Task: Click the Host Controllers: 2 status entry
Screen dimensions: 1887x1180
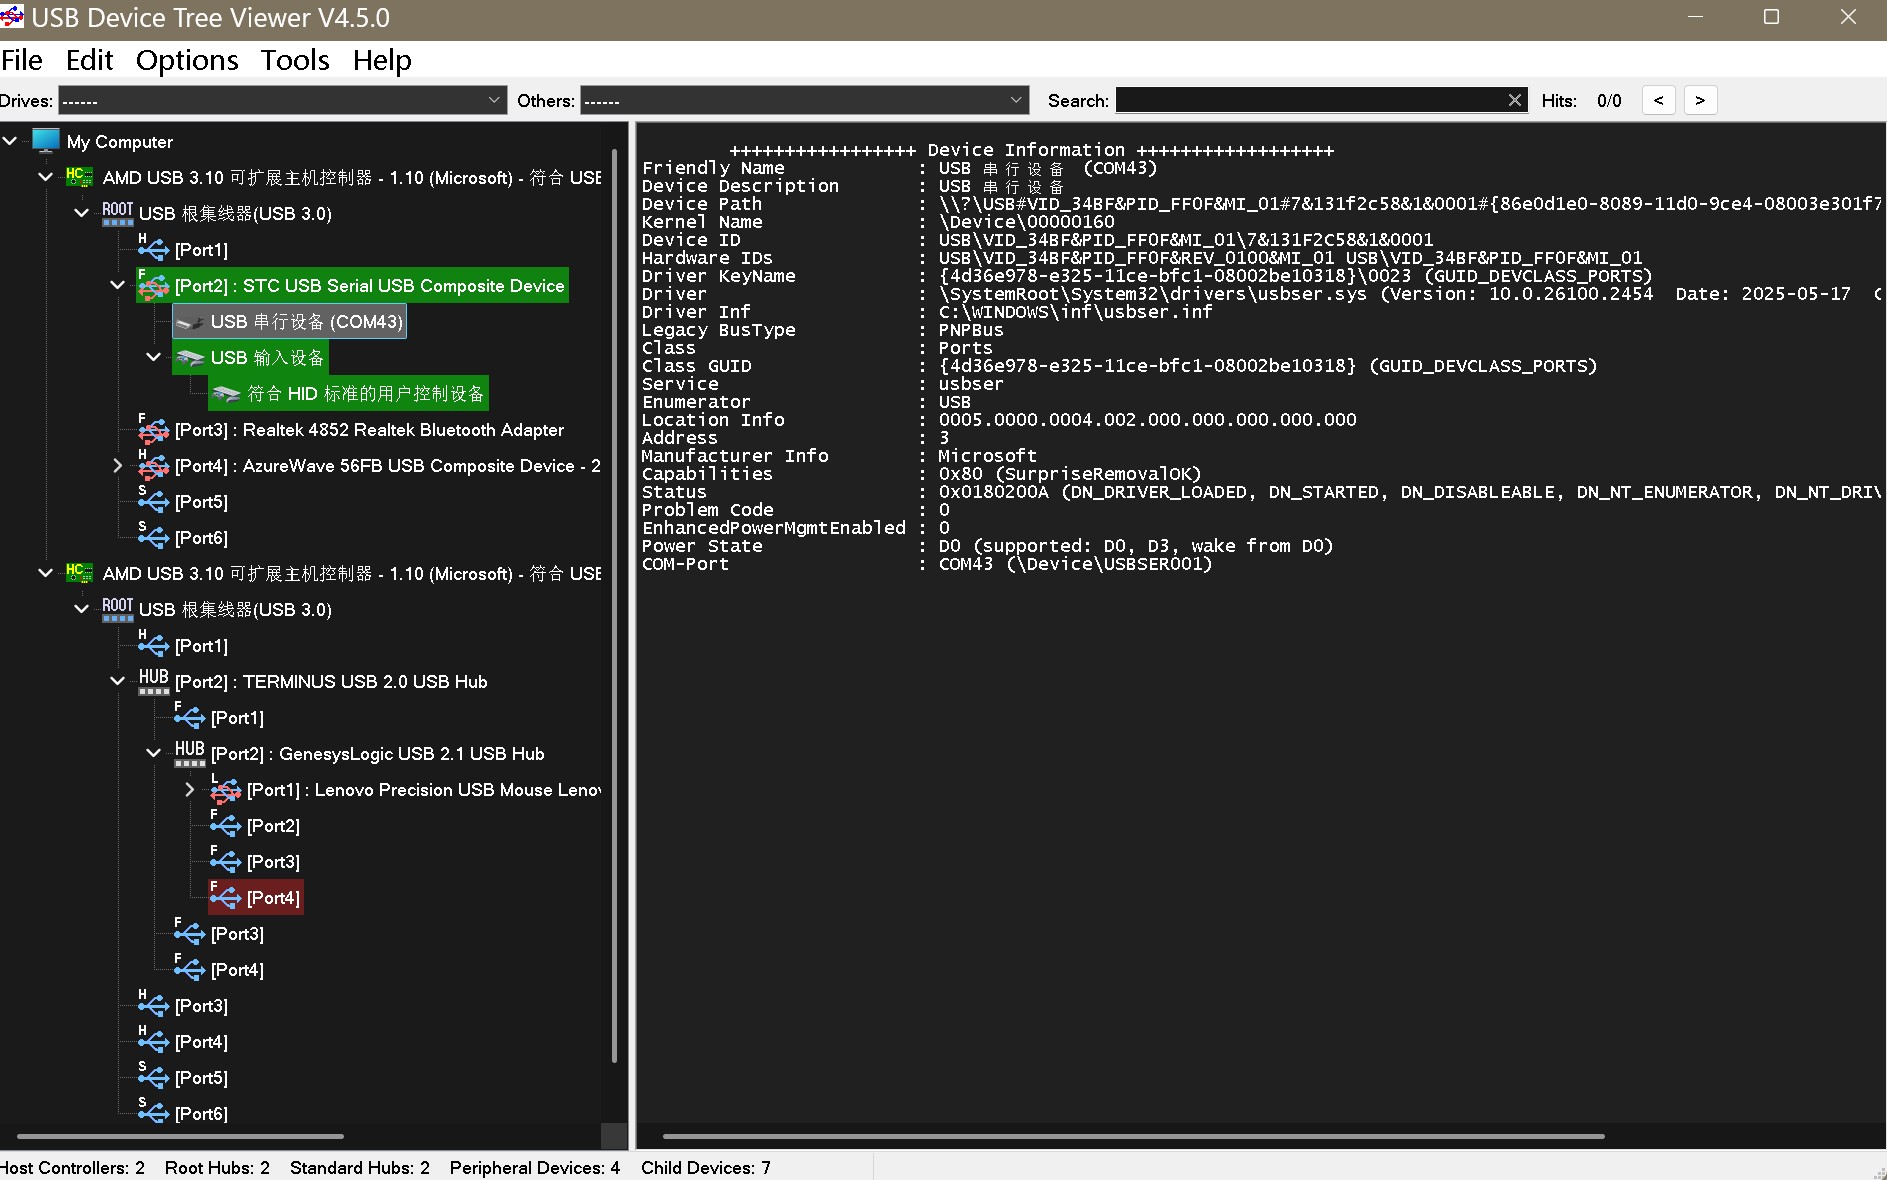Action: click(x=72, y=1167)
